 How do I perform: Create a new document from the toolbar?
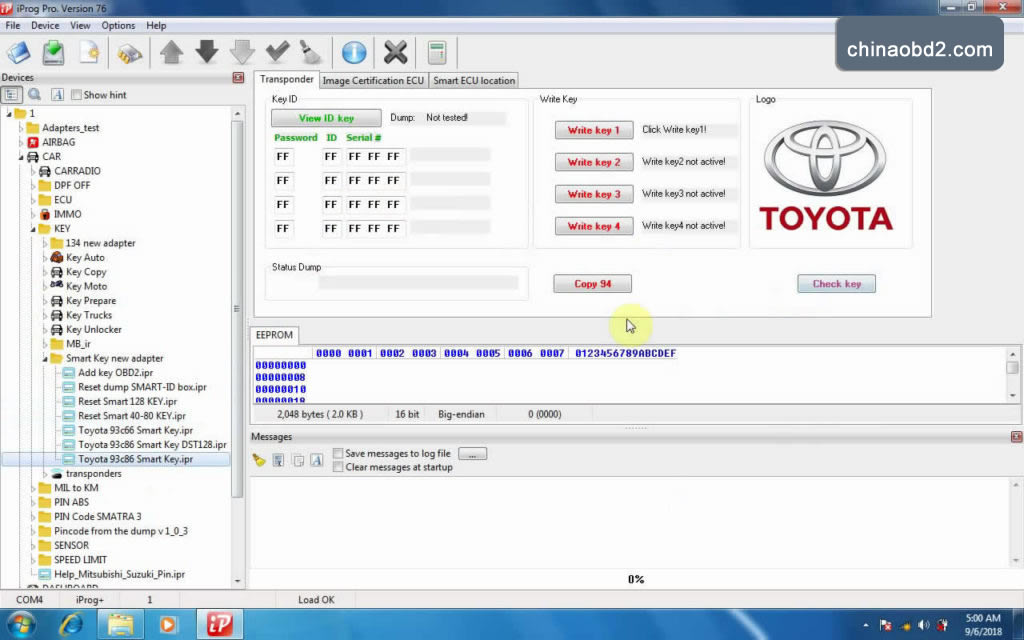pos(89,52)
